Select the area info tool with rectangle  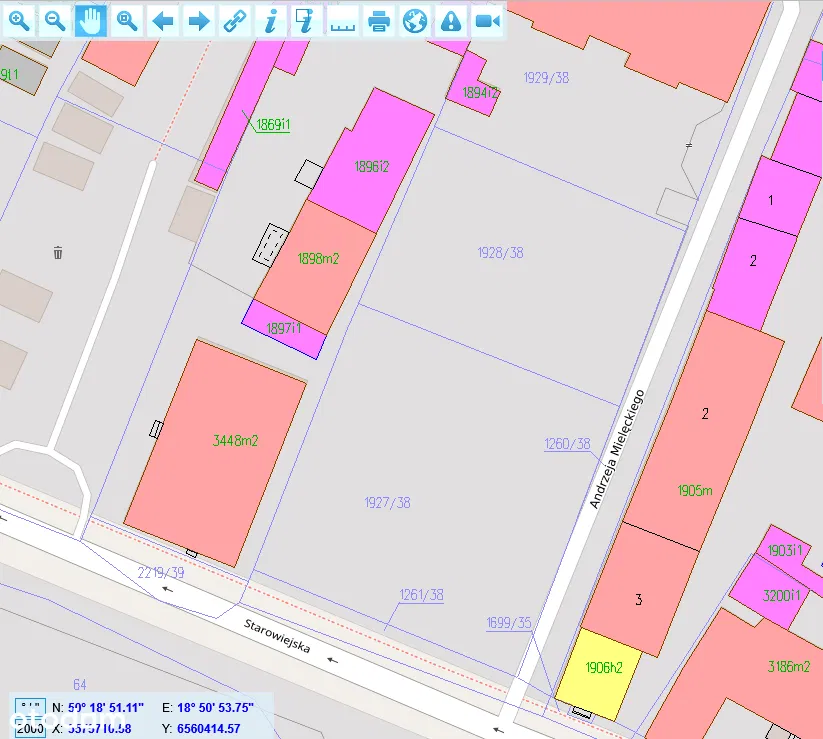(307, 20)
